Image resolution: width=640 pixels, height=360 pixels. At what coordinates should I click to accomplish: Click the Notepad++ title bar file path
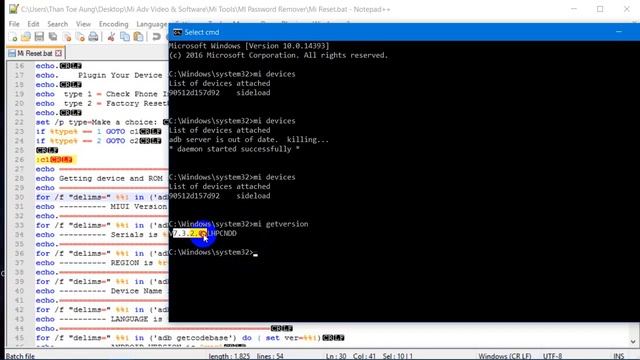(206, 9)
